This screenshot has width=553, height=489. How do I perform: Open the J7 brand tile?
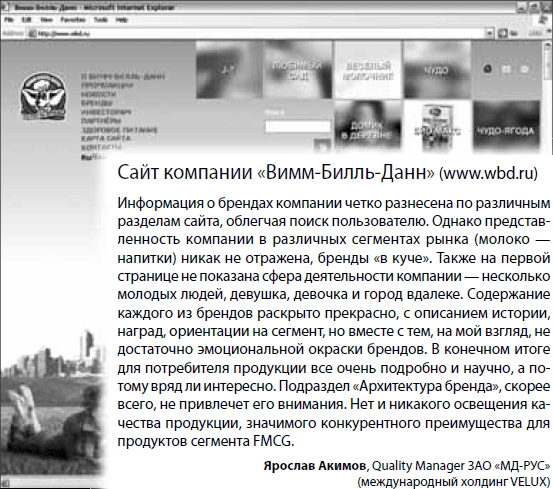(x=229, y=69)
